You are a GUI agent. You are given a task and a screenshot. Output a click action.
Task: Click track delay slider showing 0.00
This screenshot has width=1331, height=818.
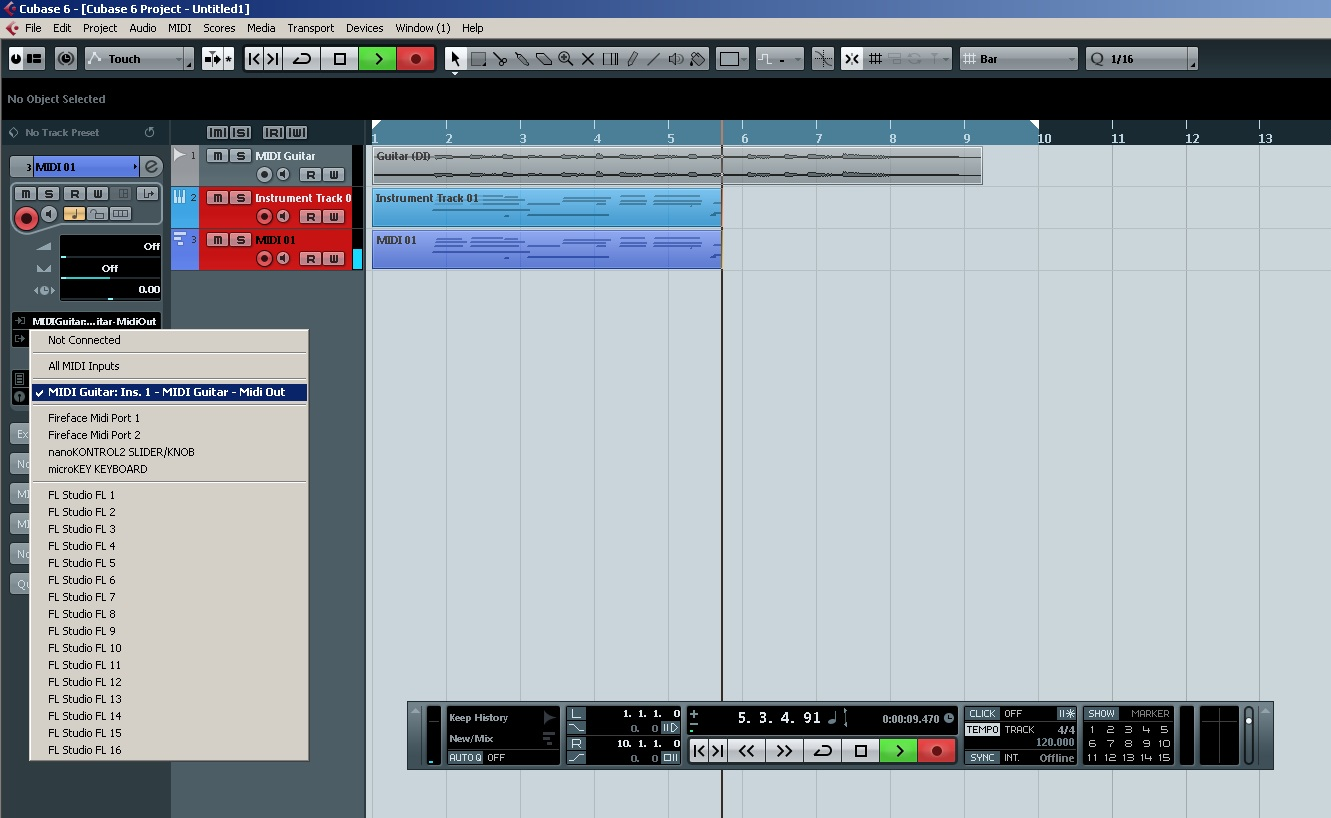(110, 290)
